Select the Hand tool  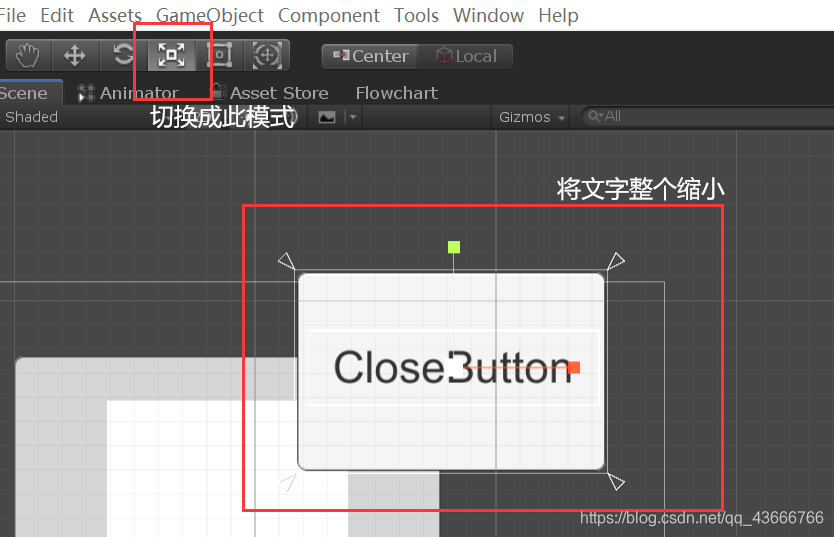(x=28, y=55)
